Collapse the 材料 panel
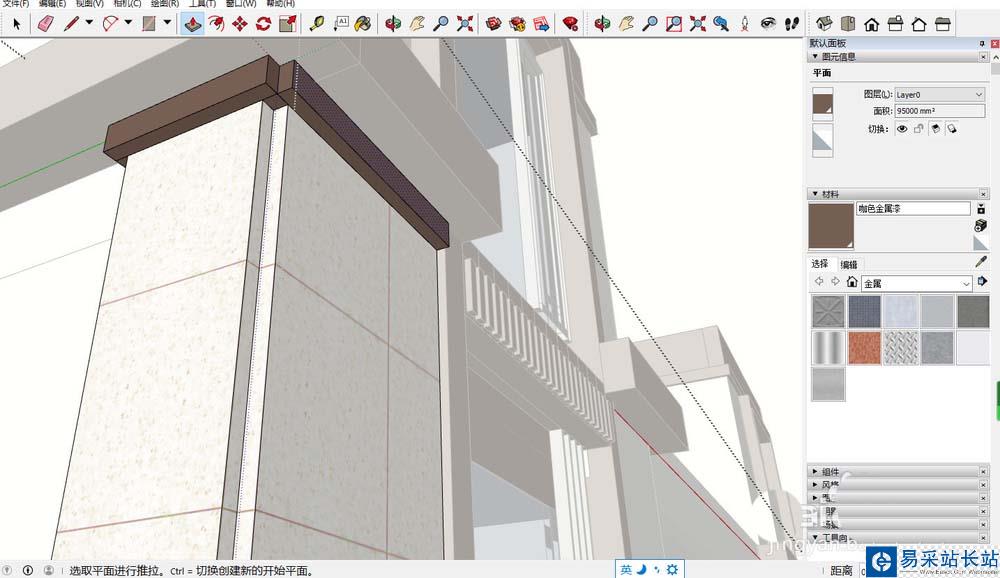 [815, 194]
